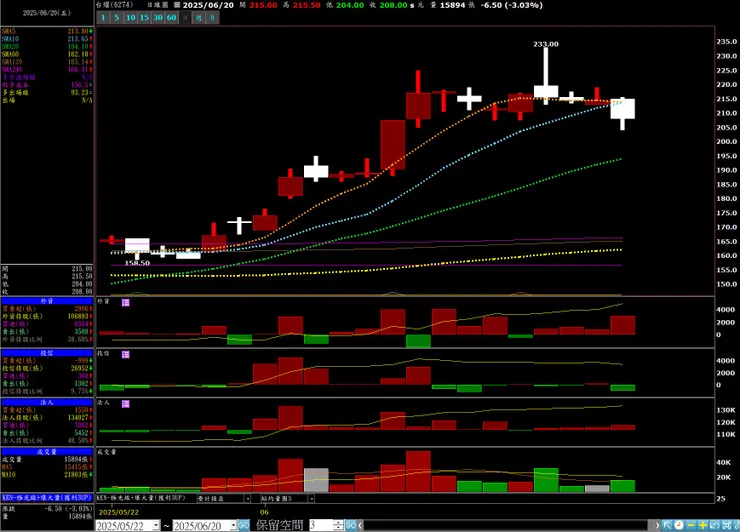The width and height of the screenshot is (740, 532).
Task: Choose the 30-minute timeframe
Action: (158, 18)
